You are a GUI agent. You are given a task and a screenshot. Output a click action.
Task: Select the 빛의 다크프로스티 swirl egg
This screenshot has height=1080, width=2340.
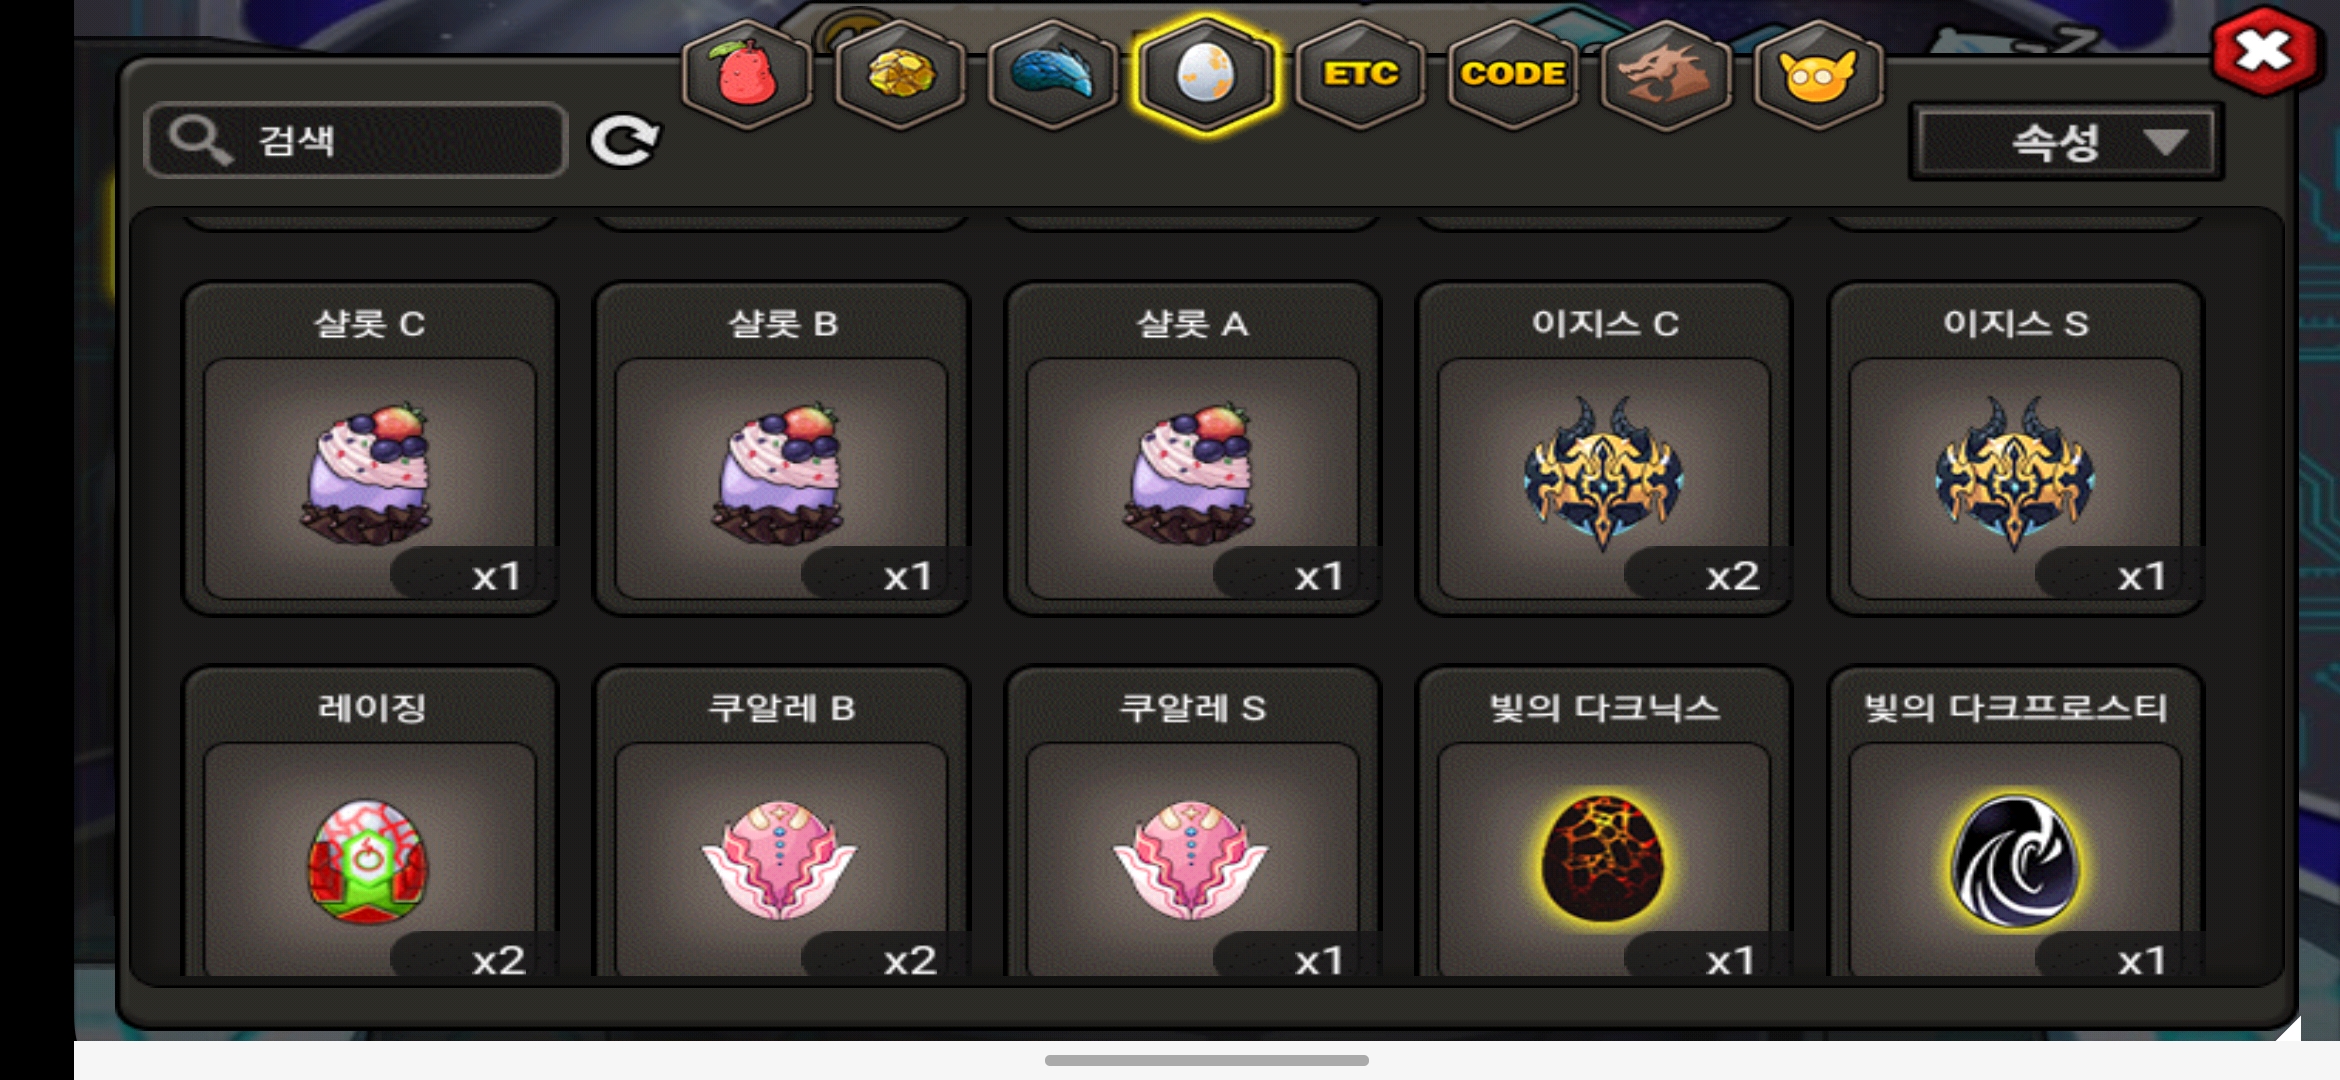(x=2015, y=822)
